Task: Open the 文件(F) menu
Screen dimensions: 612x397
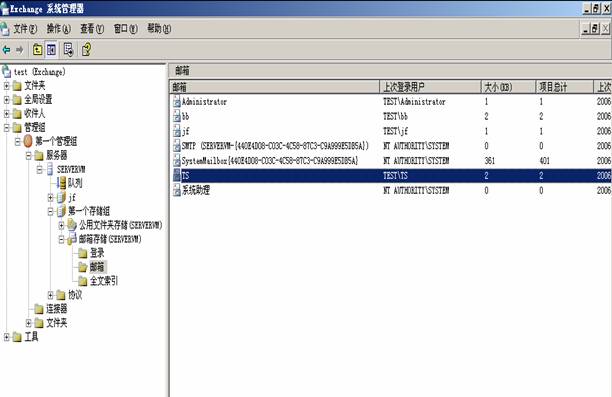Action: 25,28
